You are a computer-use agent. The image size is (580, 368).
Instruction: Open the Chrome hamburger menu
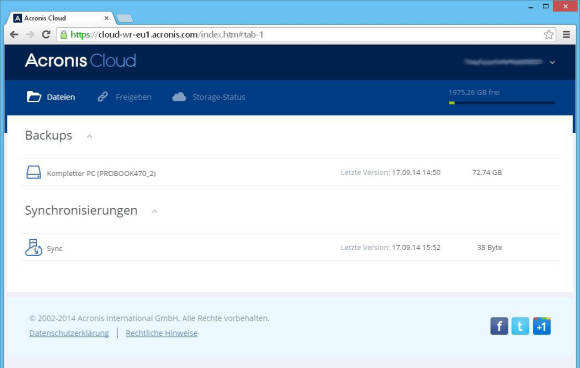pos(566,34)
